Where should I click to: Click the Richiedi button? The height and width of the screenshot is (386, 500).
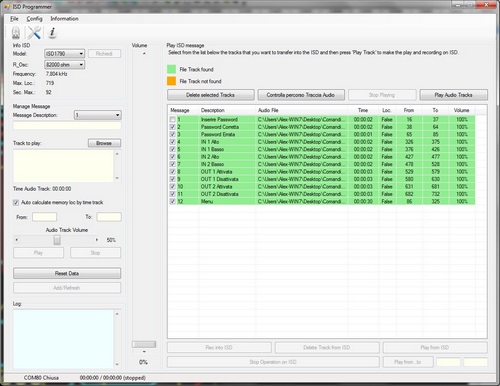tap(104, 54)
